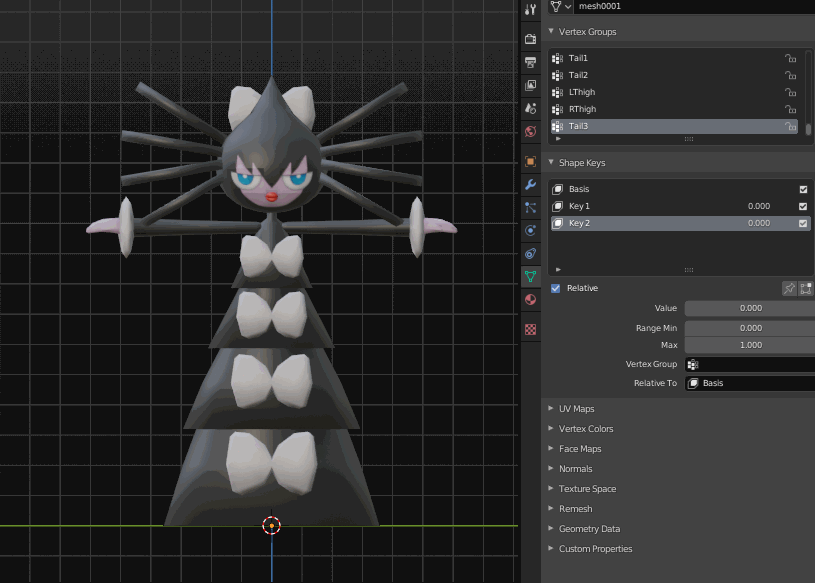Open the Particles properties tab

[x=530, y=207]
